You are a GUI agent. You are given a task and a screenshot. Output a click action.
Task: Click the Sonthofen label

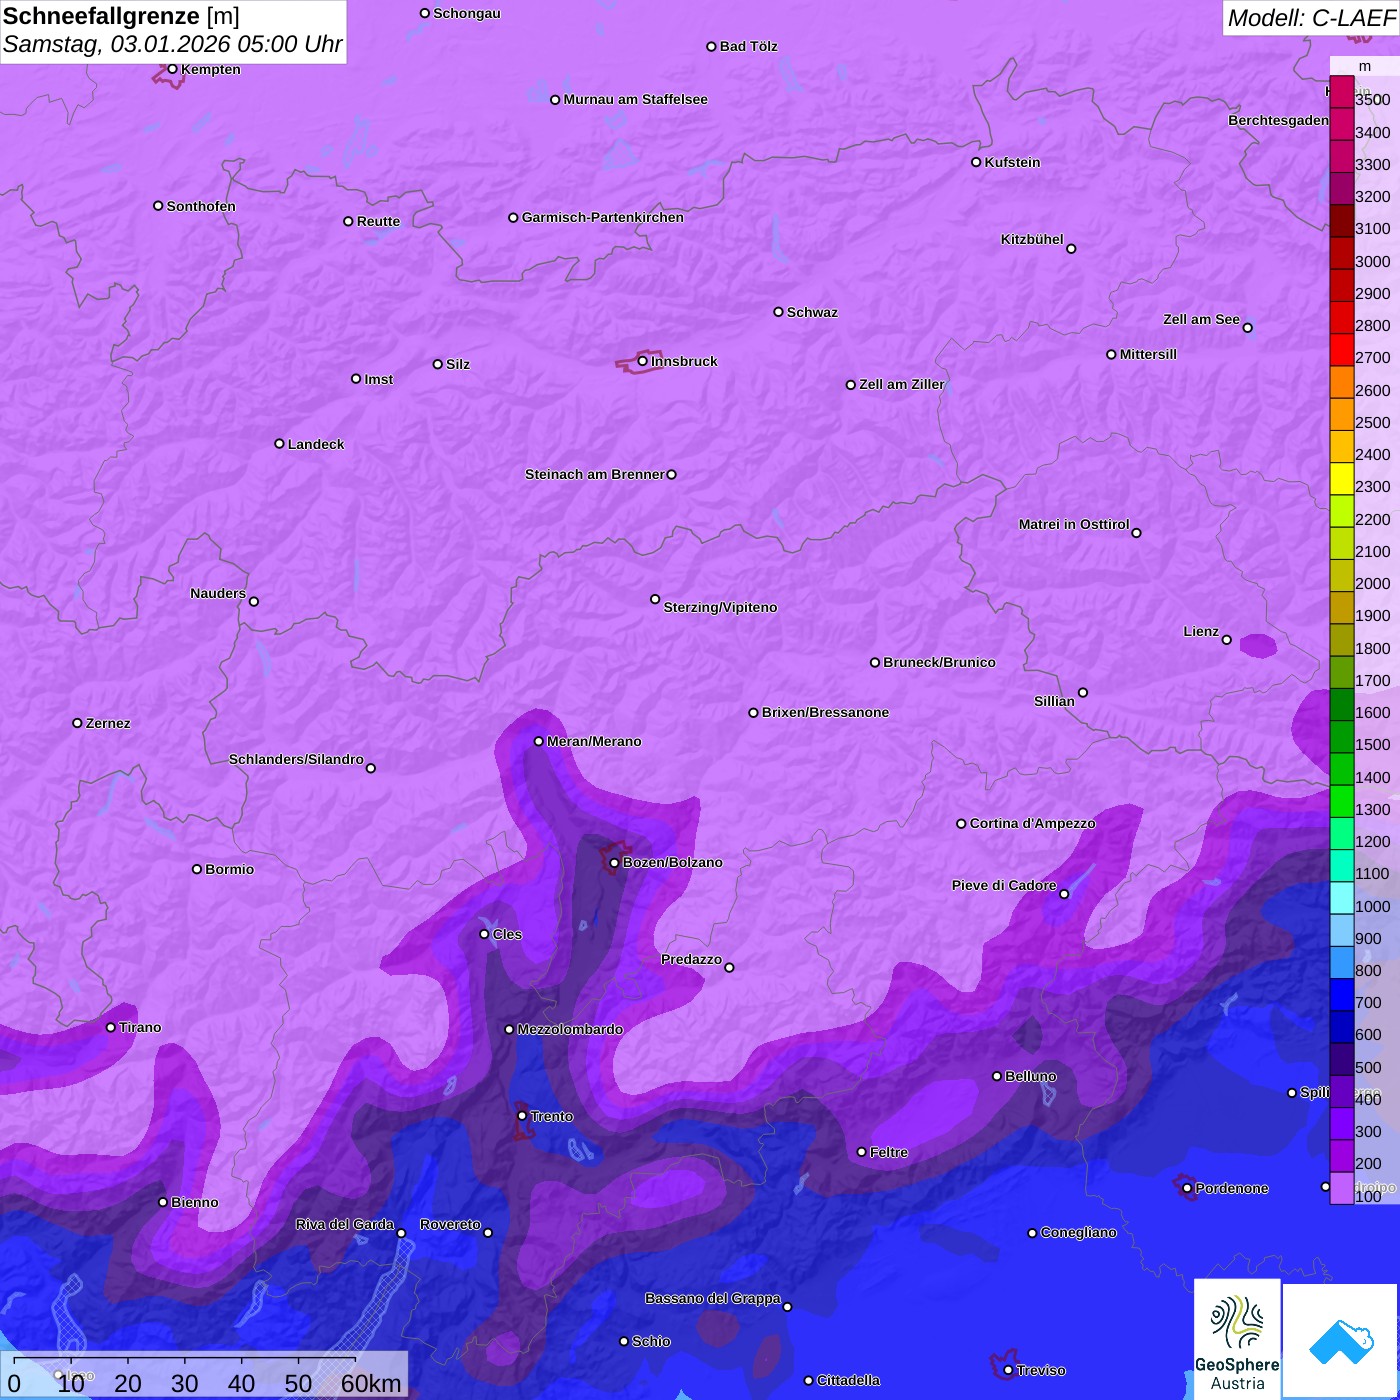click(x=201, y=206)
